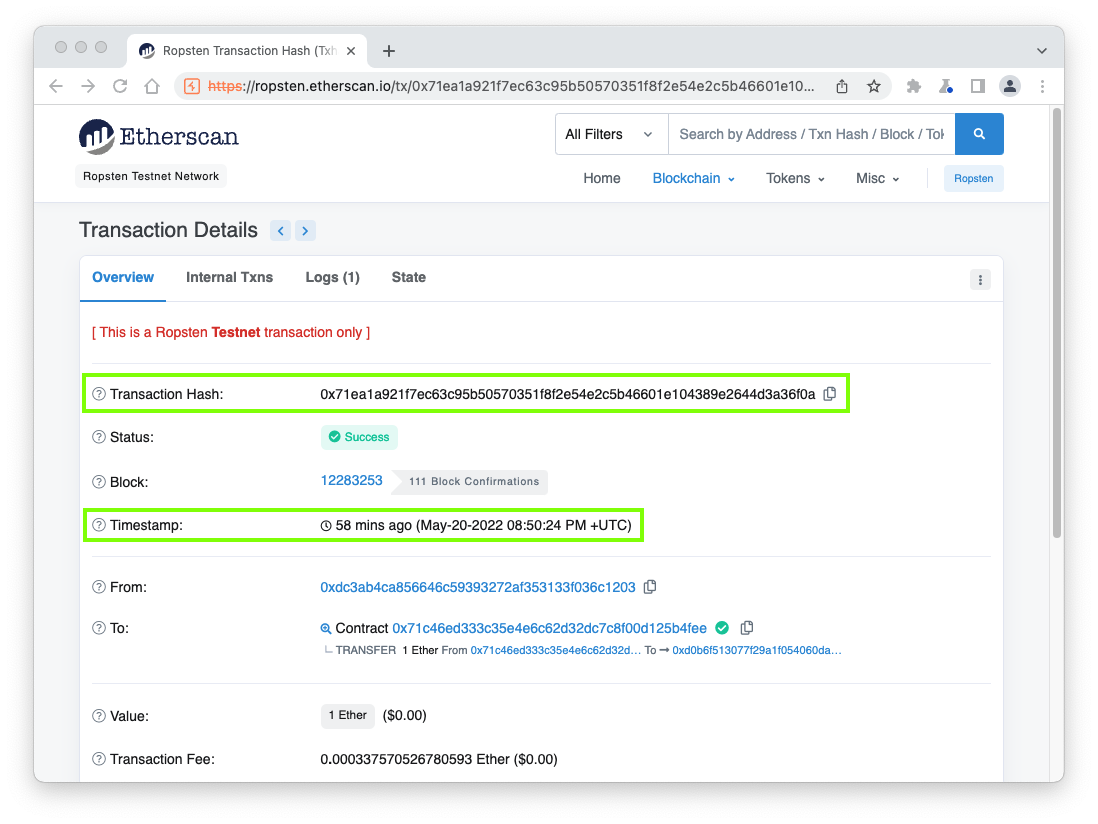Copy the From address to clipboard

tap(650, 587)
